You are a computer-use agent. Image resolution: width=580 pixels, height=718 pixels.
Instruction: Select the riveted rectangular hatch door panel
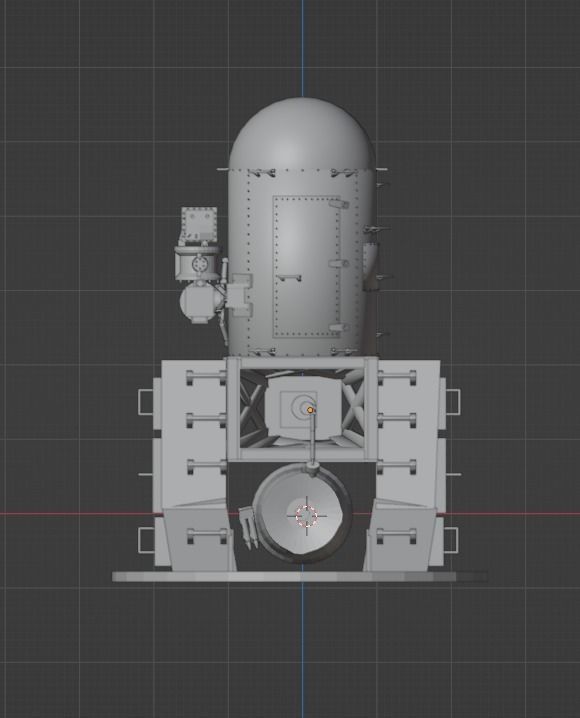307,267
